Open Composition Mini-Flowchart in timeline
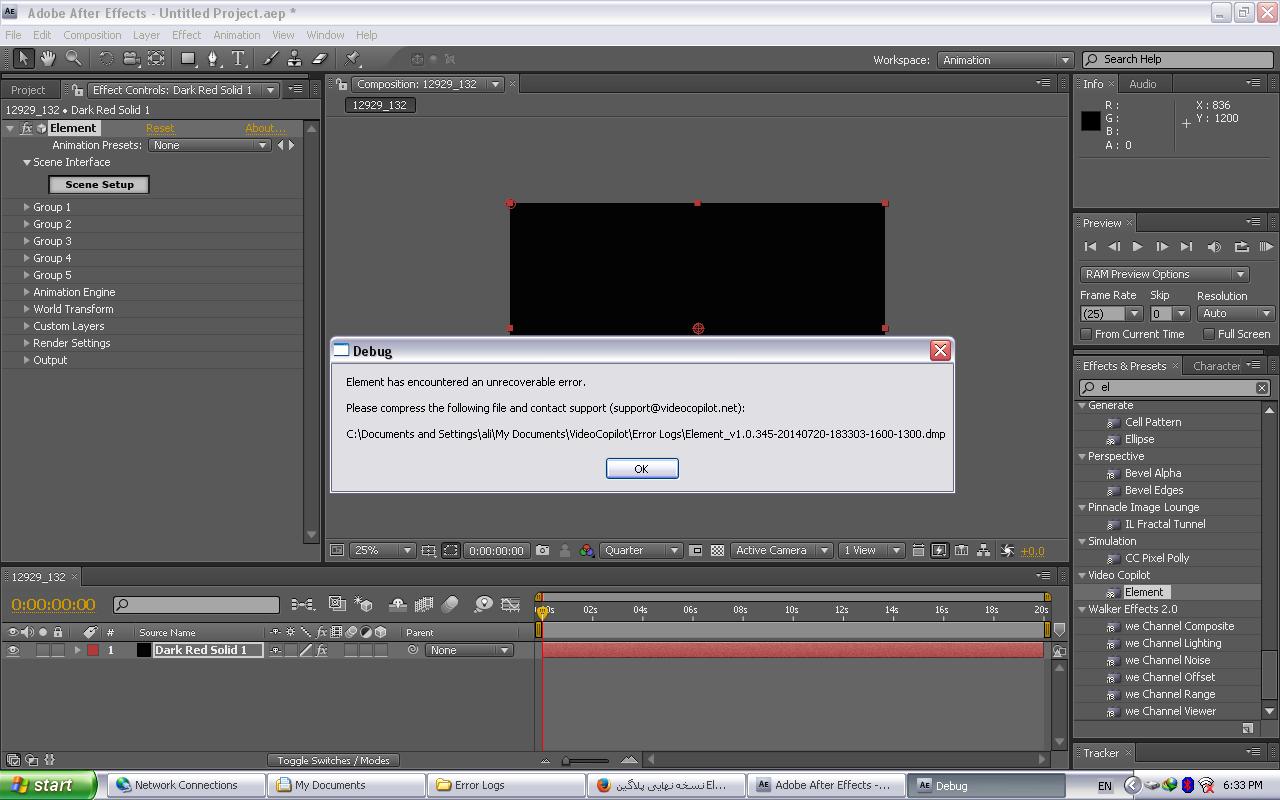Viewport: 1280px width, 800px height. click(x=302, y=604)
